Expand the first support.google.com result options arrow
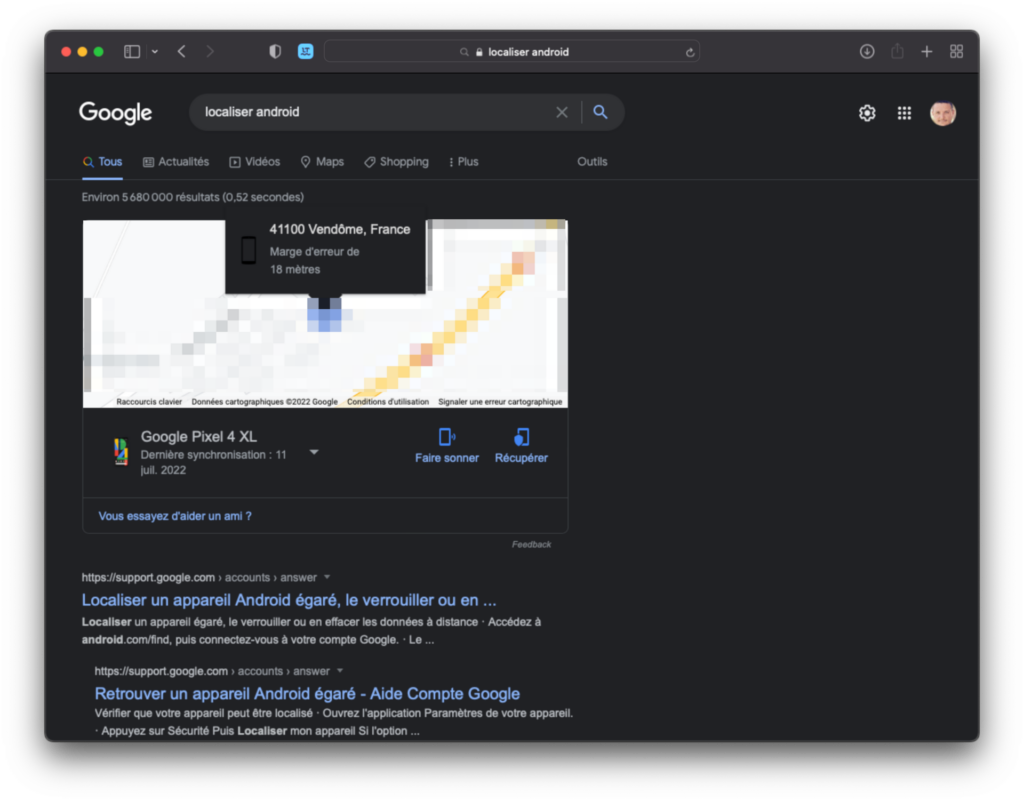The height and width of the screenshot is (801, 1024). [x=327, y=577]
